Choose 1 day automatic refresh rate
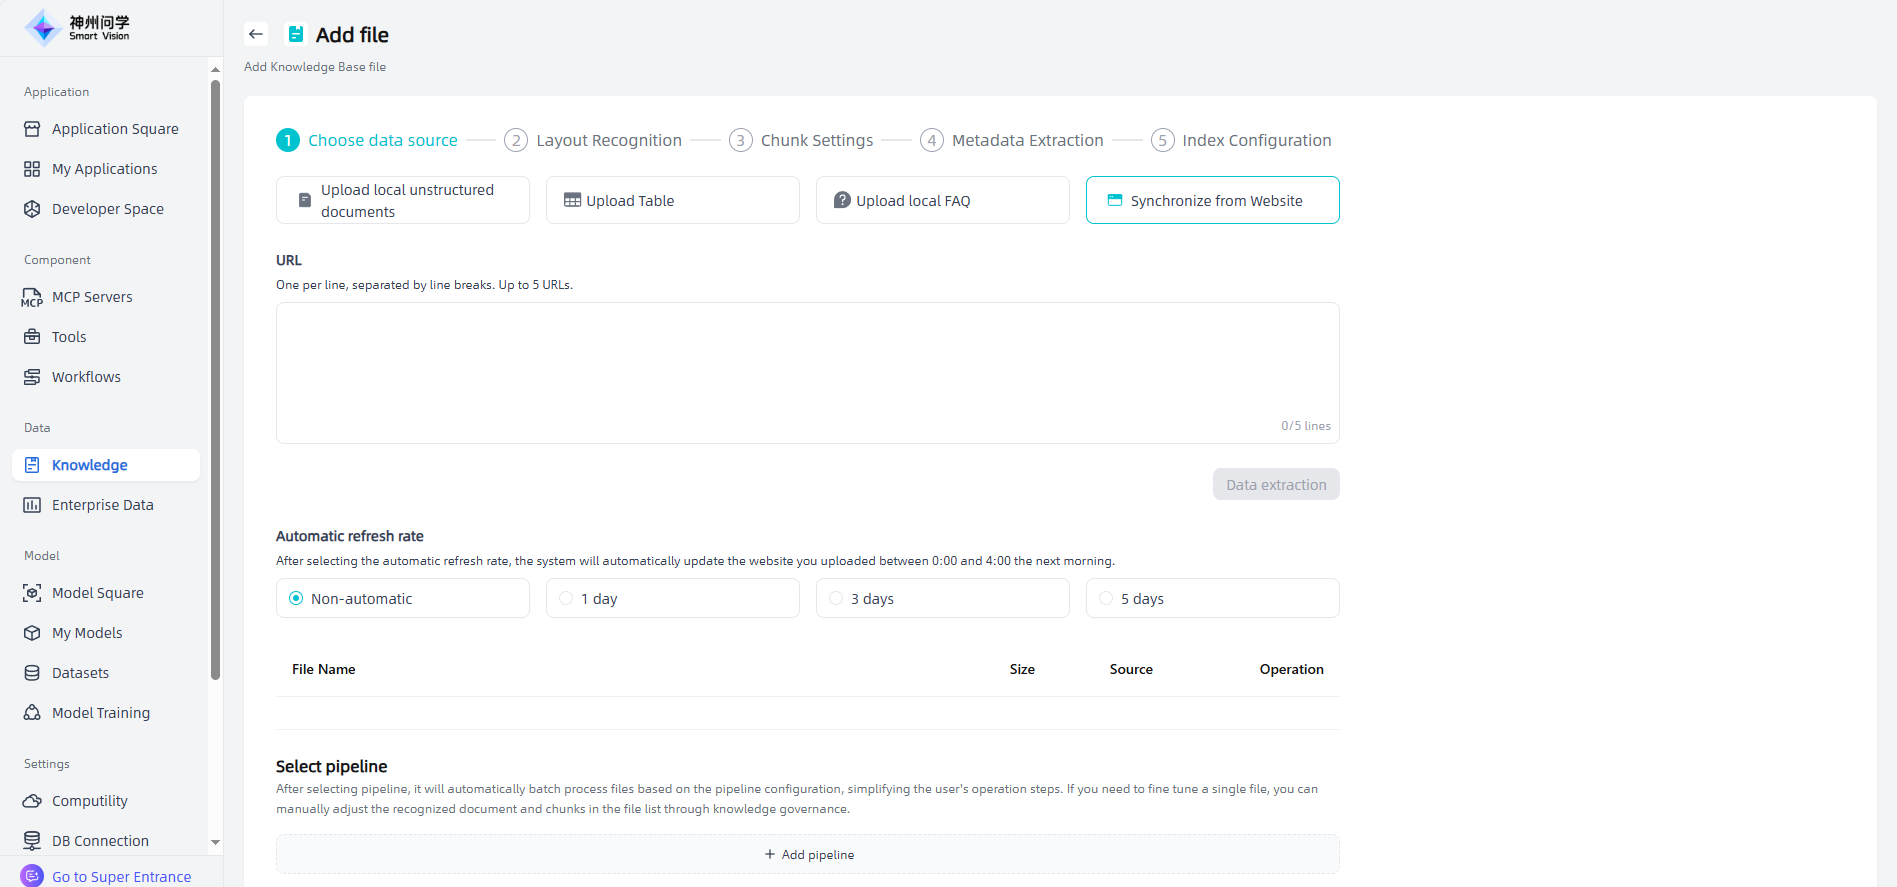 pyautogui.click(x=566, y=598)
